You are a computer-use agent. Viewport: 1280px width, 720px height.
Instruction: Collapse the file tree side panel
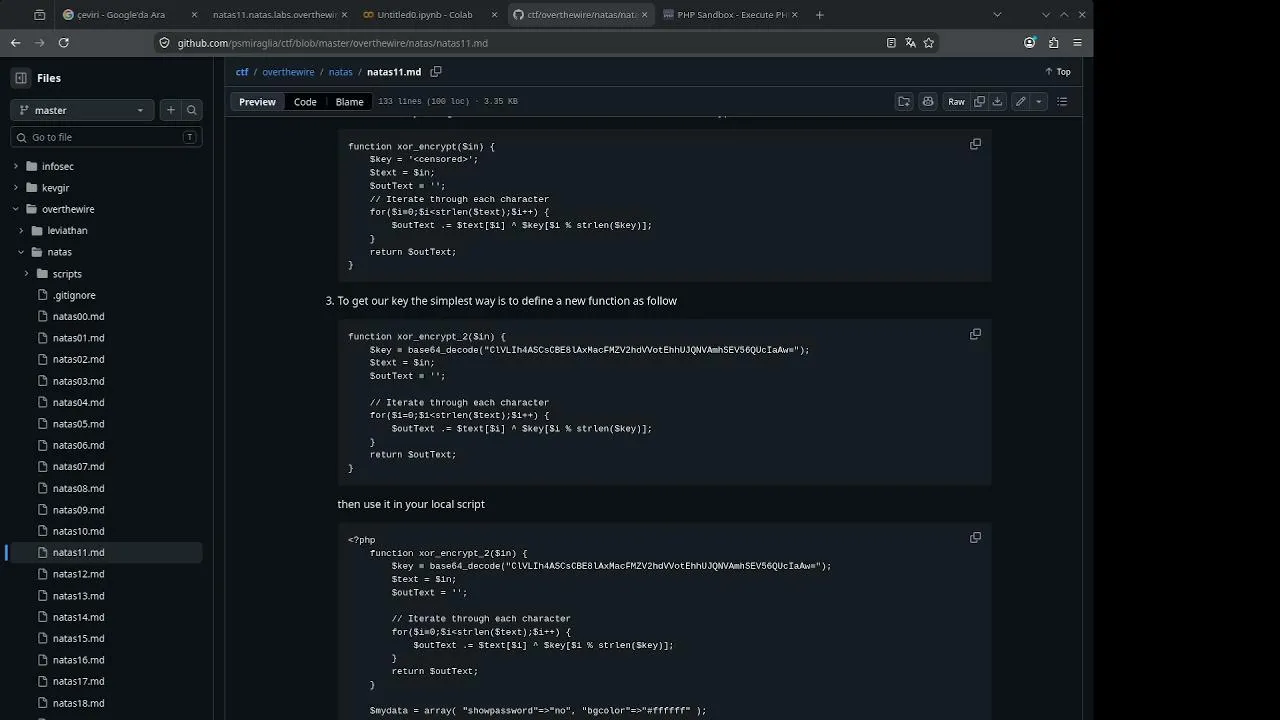(x=20, y=78)
